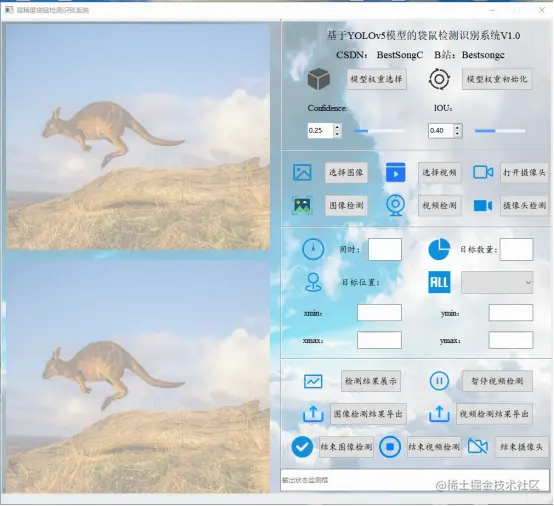Image resolution: width=554 pixels, height=506 pixels.
Task: Click the video export upload icon
Action: [439, 414]
